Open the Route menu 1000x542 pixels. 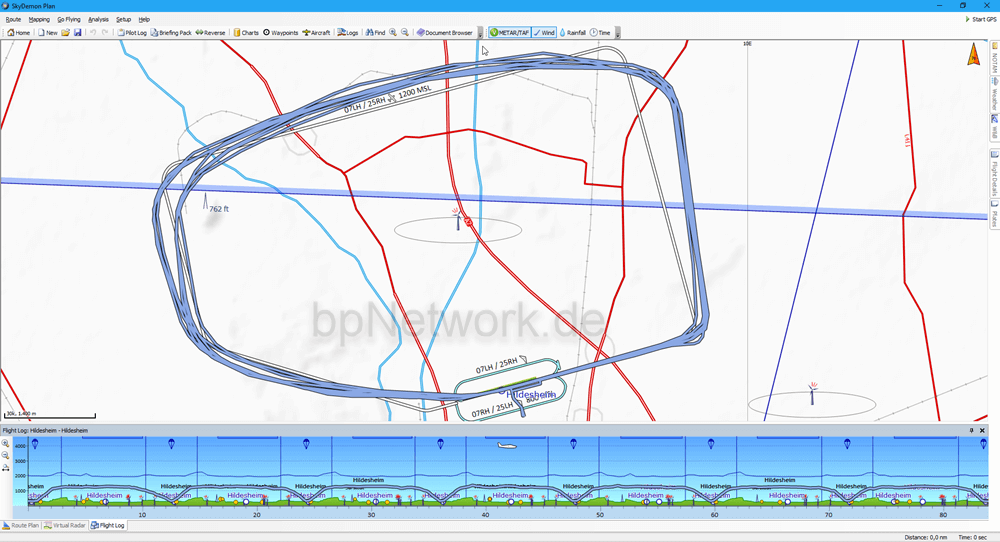(13, 19)
